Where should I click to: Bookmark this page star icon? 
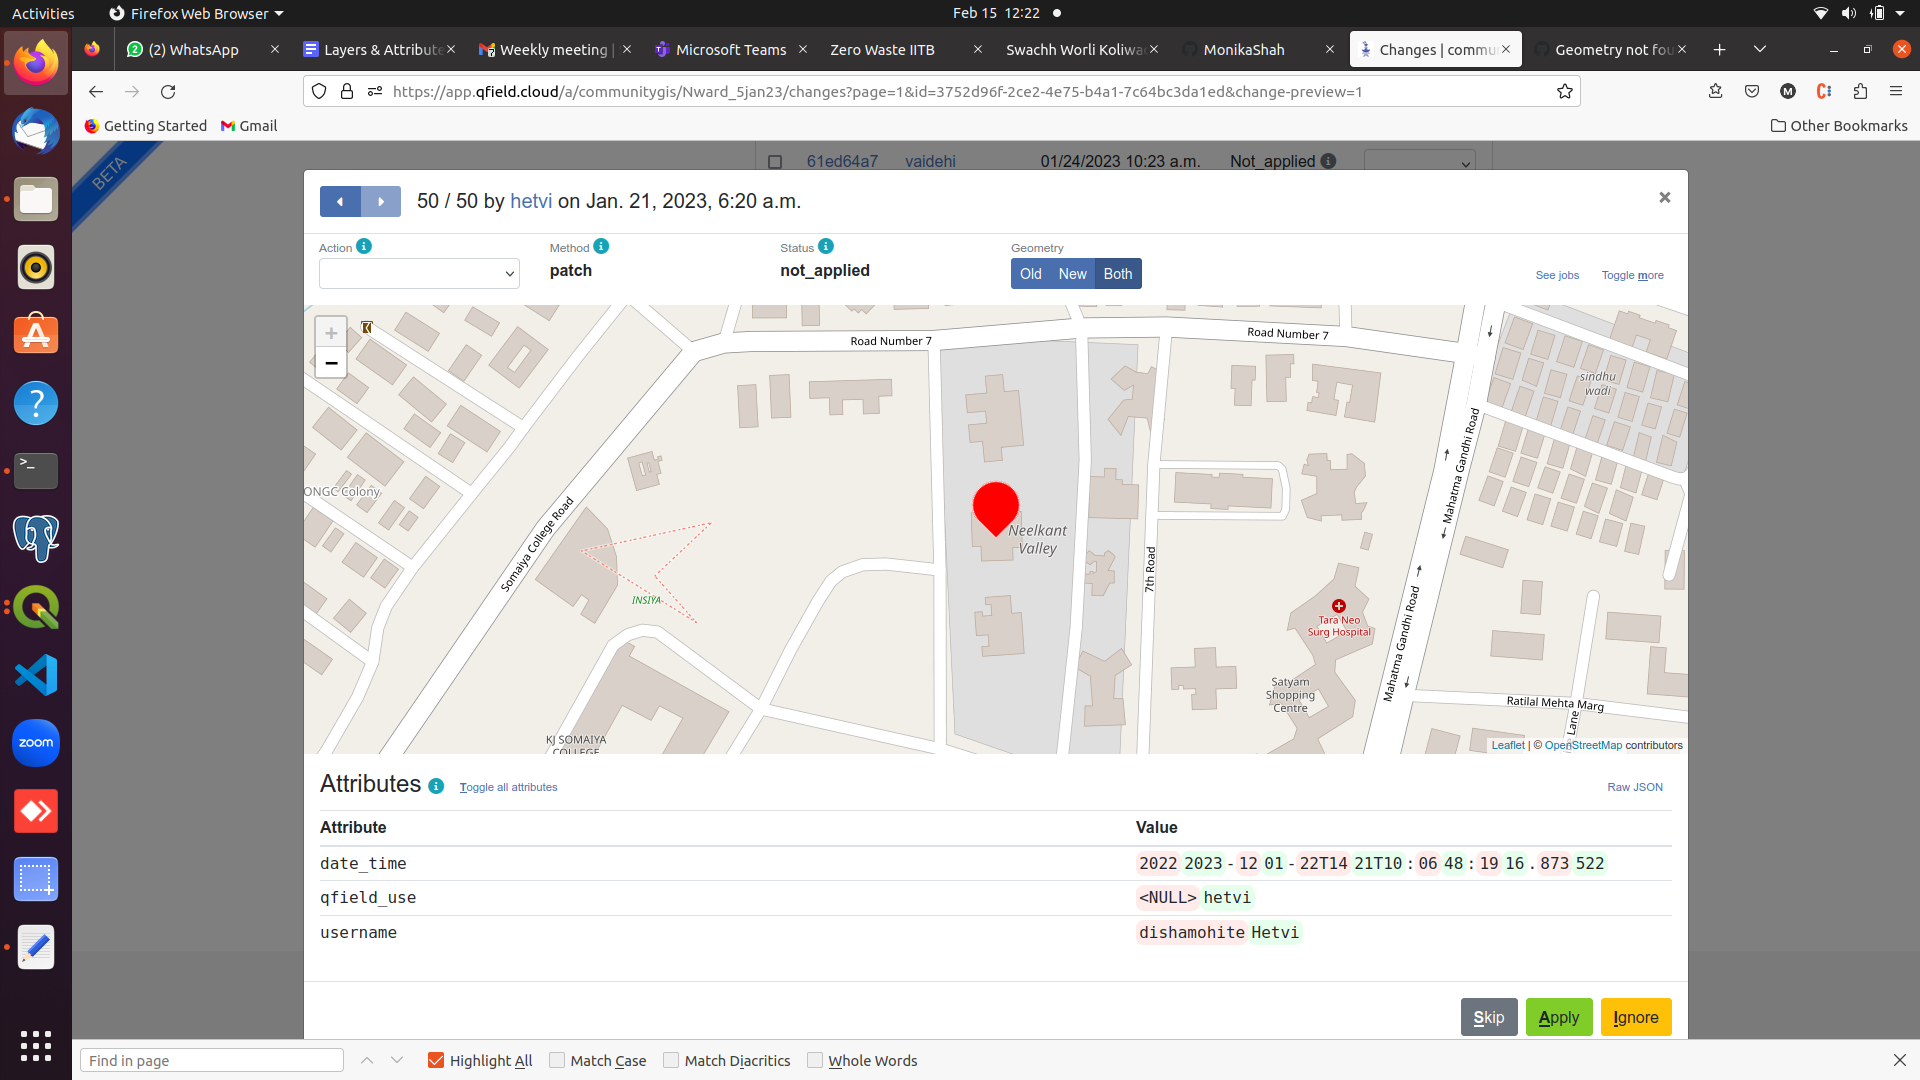(1565, 91)
